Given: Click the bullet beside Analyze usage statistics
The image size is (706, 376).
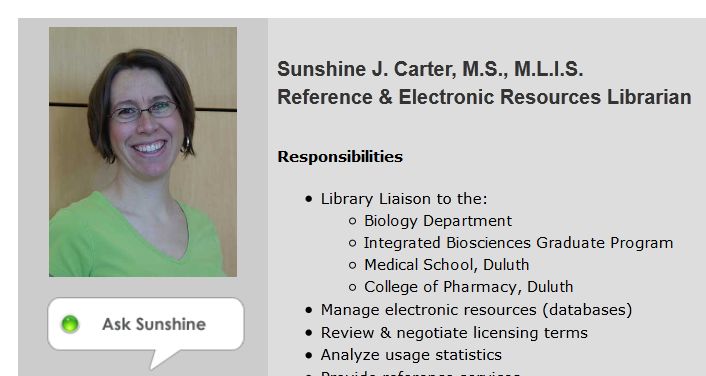Looking at the screenshot, I should coord(308,355).
